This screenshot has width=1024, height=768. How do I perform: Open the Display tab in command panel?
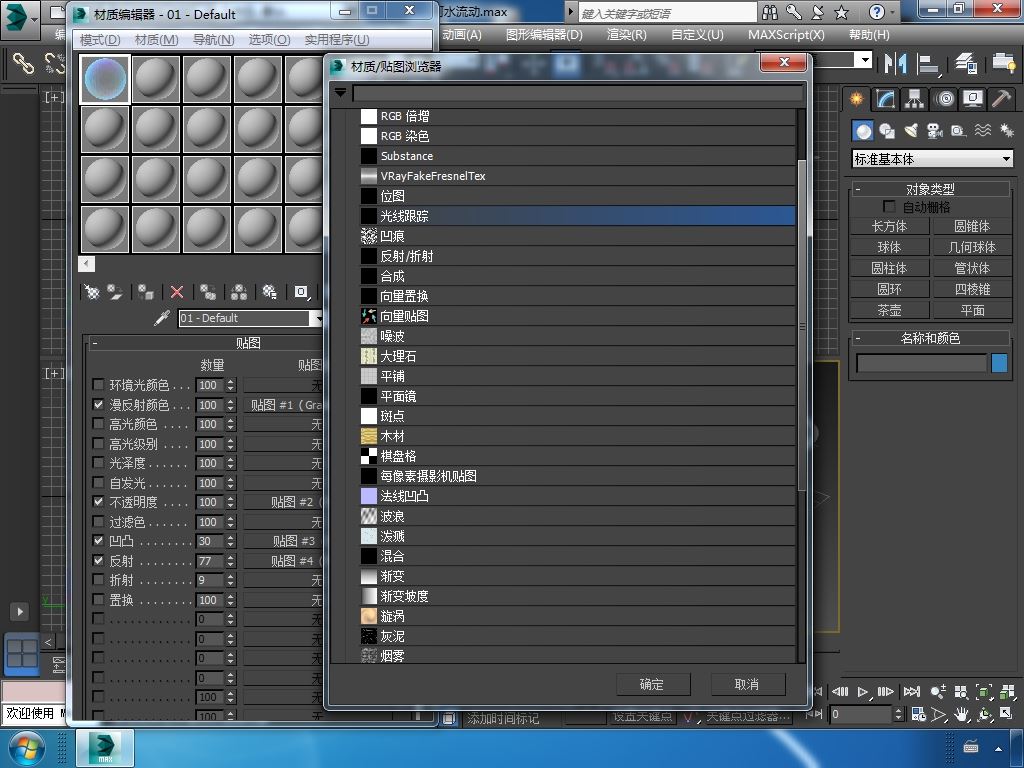973,99
